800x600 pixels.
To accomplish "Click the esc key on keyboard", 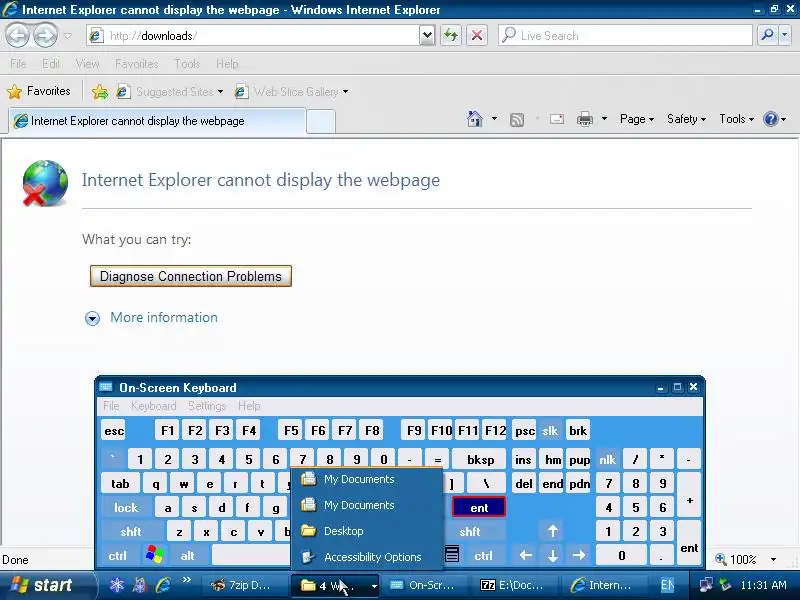I will [x=114, y=431].
